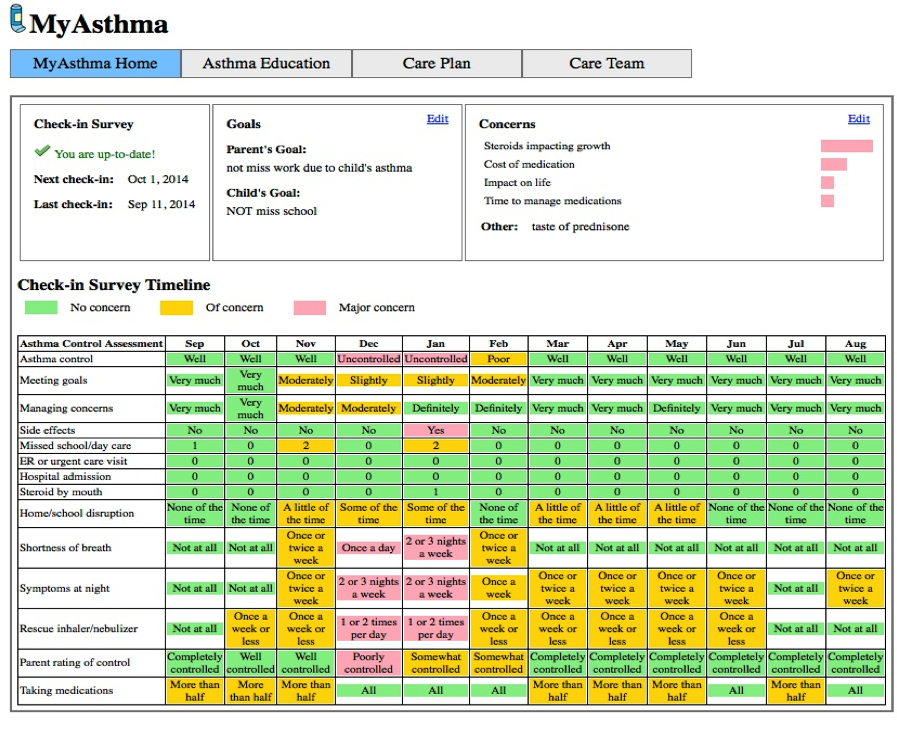The width and height of the screenshot is (897, 736).
Task: Select the Care Team tab
Action: click(606, 63)
